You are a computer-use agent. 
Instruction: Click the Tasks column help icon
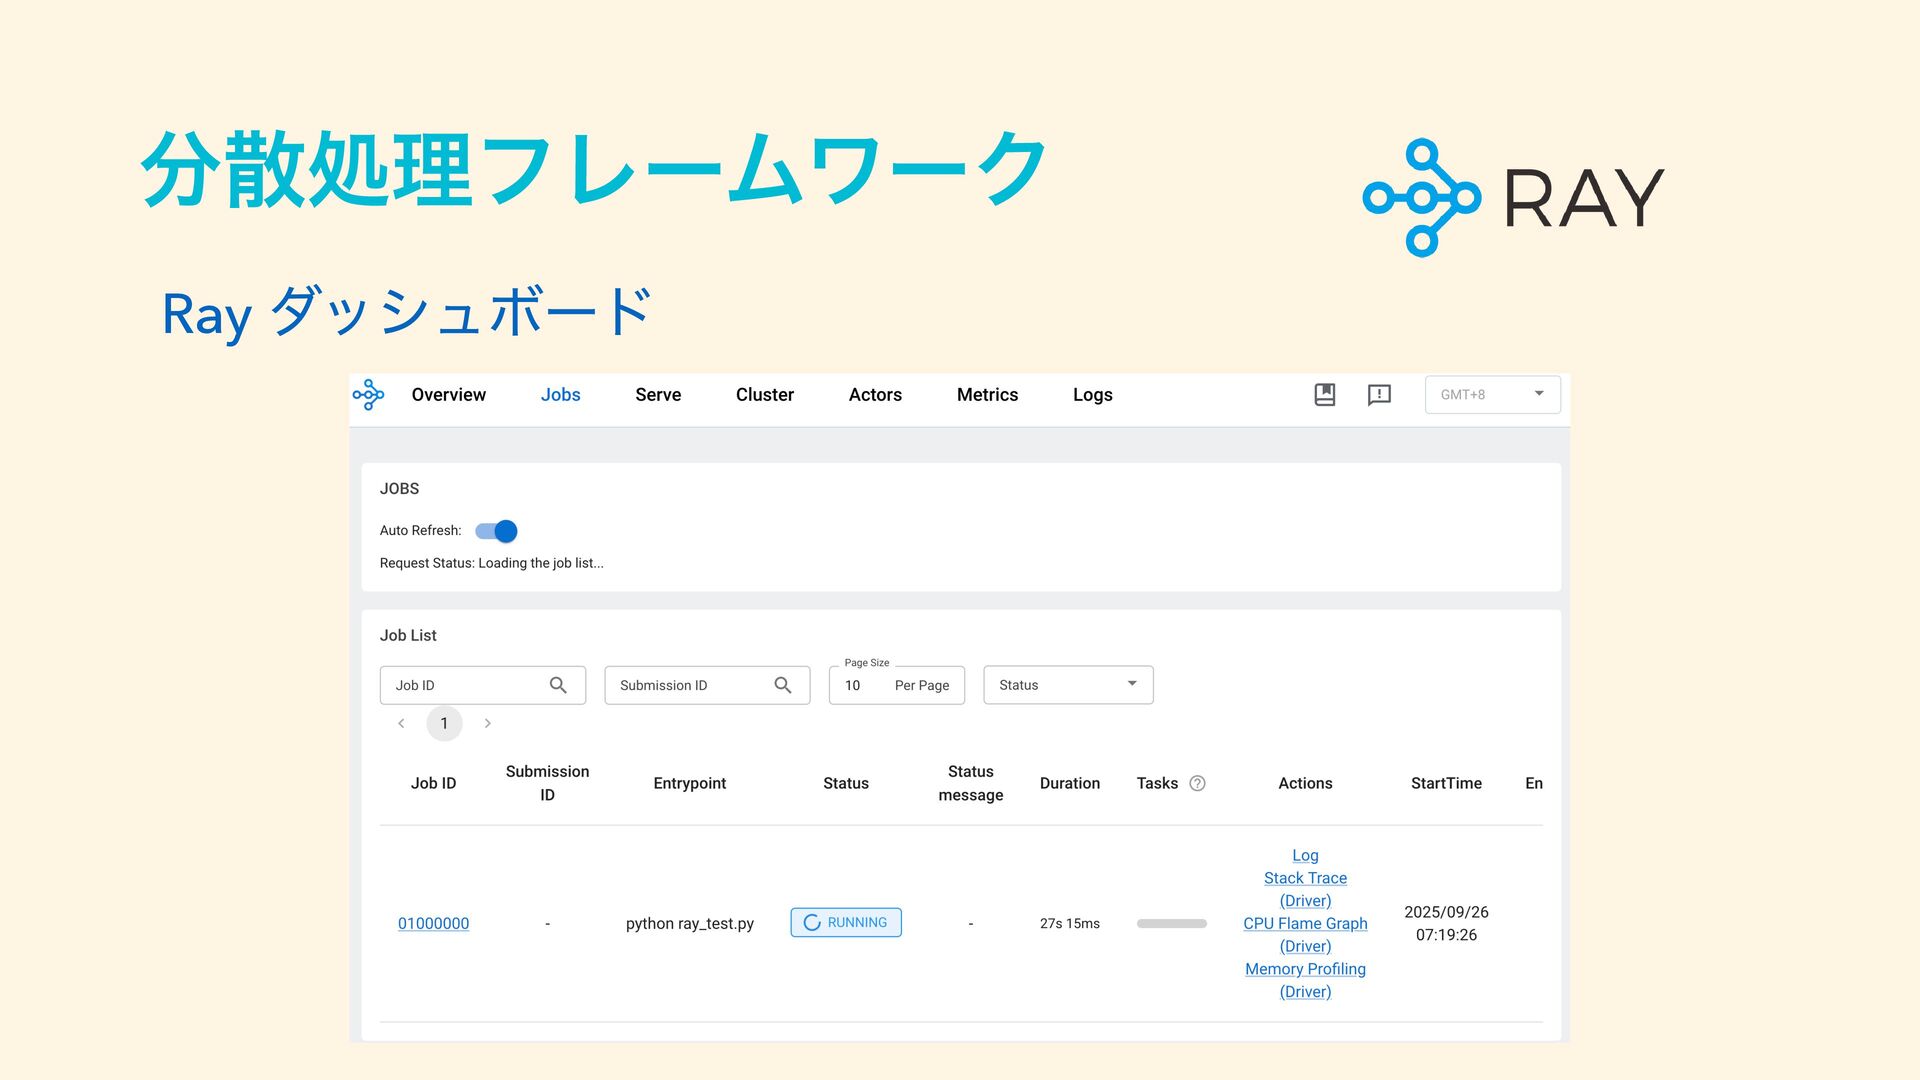tap(1197, 783)
